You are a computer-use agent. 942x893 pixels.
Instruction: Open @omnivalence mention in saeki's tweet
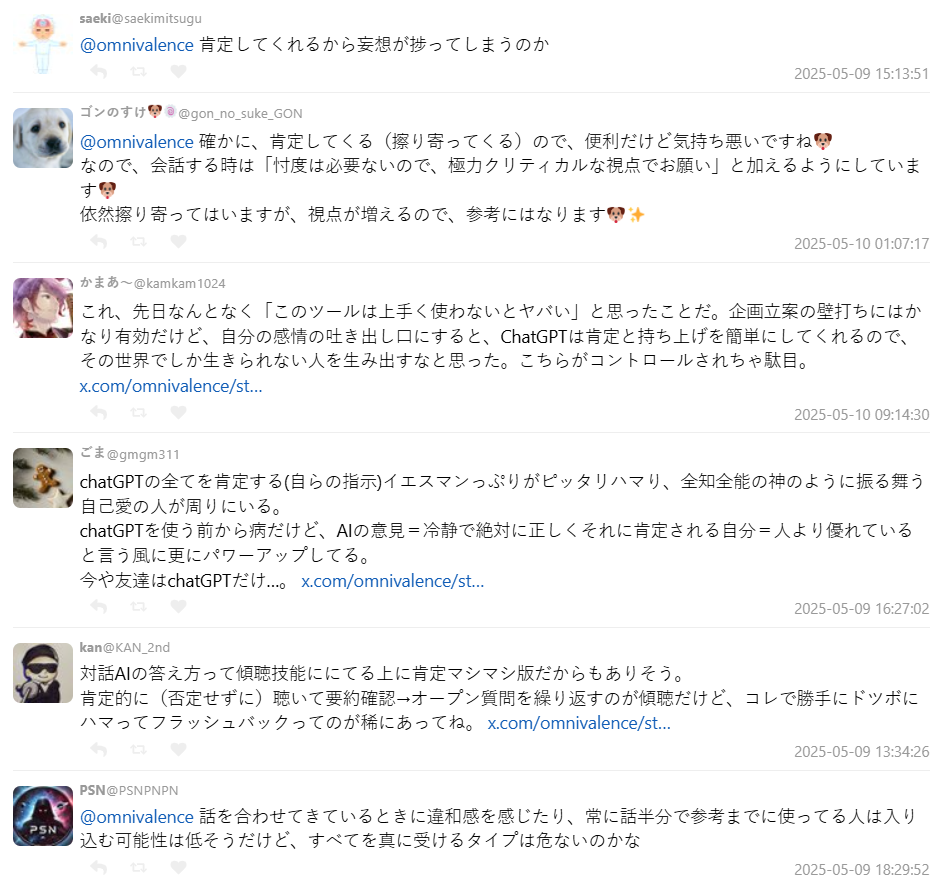tap(137, 45)
